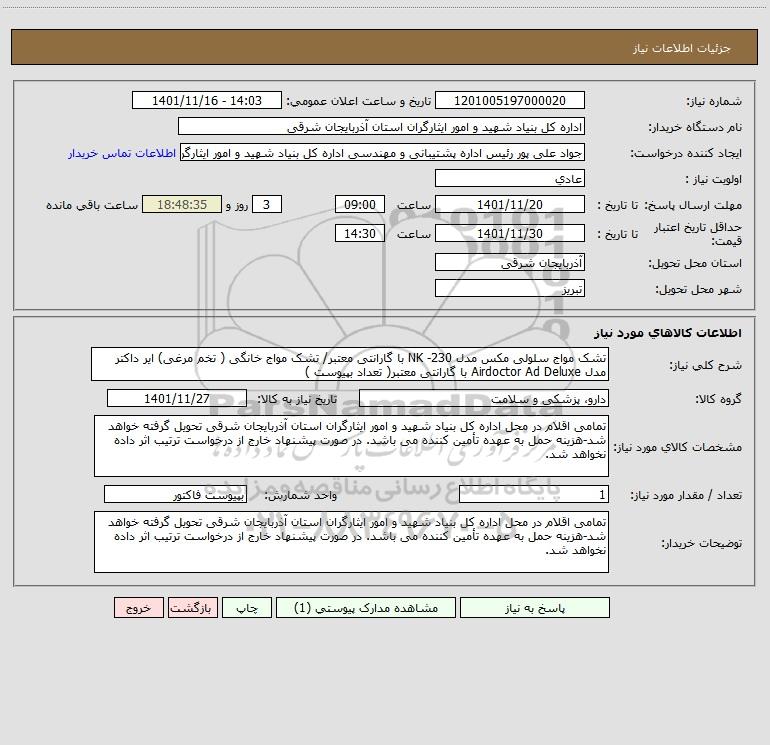Open 'اطلاعات تماس خریدار' link

(x=122, y=153)
